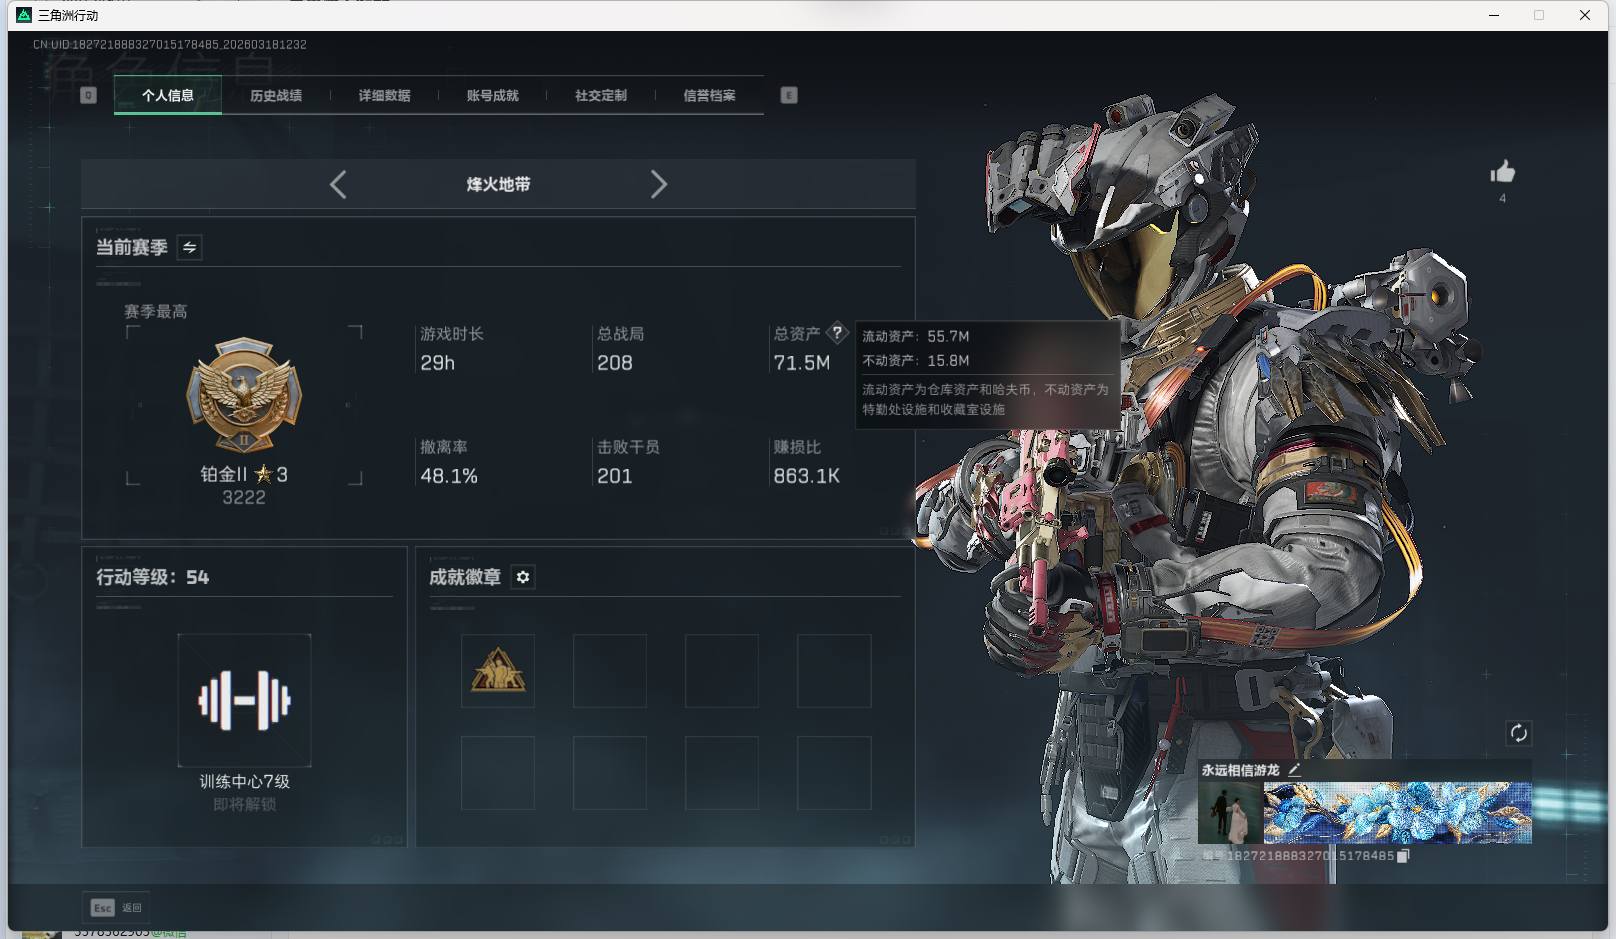This screenshot has height=939, width=1616.
Task: Click the 撤离率 value 48.1%
Action: [x=449, y=476]
